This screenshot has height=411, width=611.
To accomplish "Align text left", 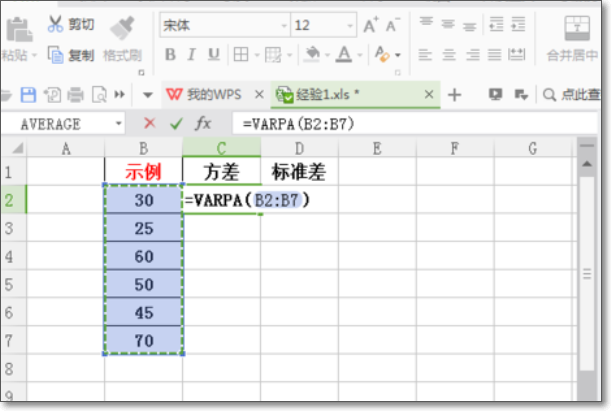I will [425, 55].
